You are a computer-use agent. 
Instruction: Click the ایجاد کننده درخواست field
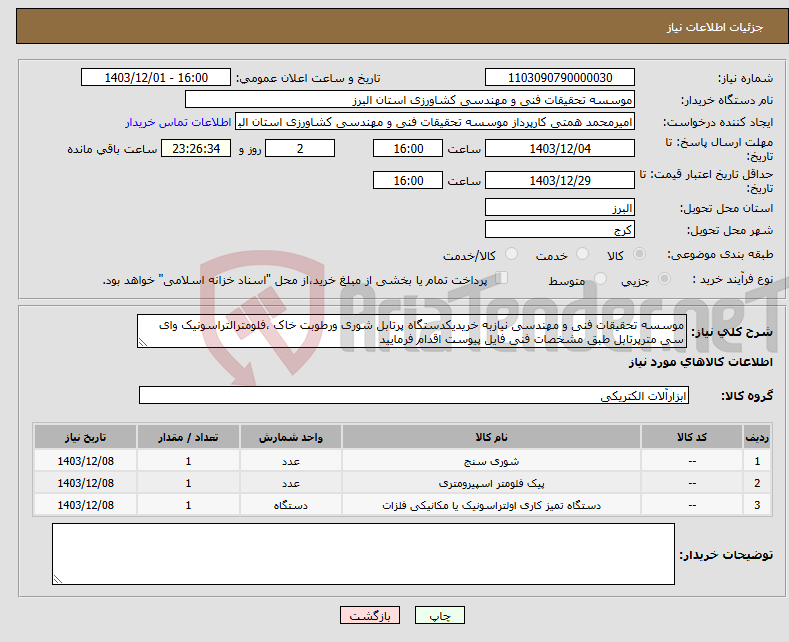(435, 122)
